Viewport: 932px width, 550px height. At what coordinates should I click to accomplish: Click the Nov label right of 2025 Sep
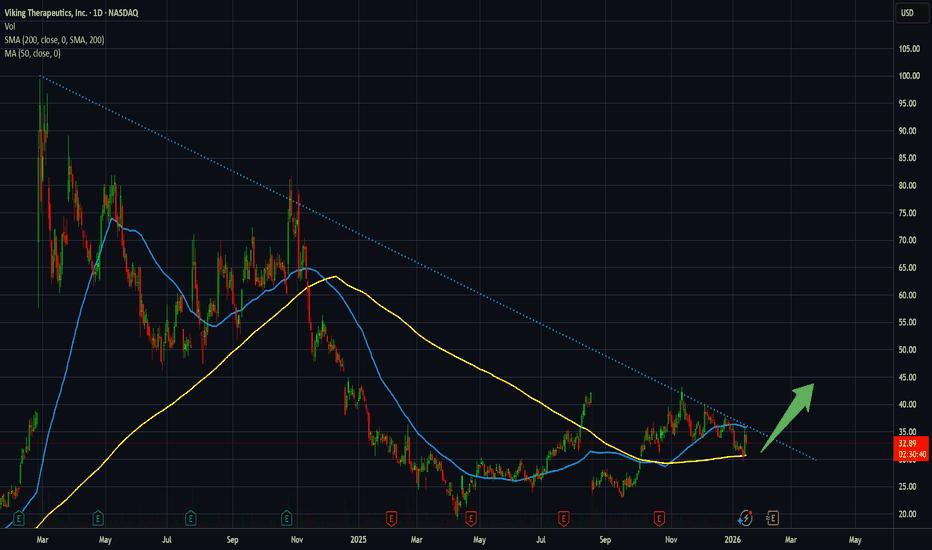(671, 540)
